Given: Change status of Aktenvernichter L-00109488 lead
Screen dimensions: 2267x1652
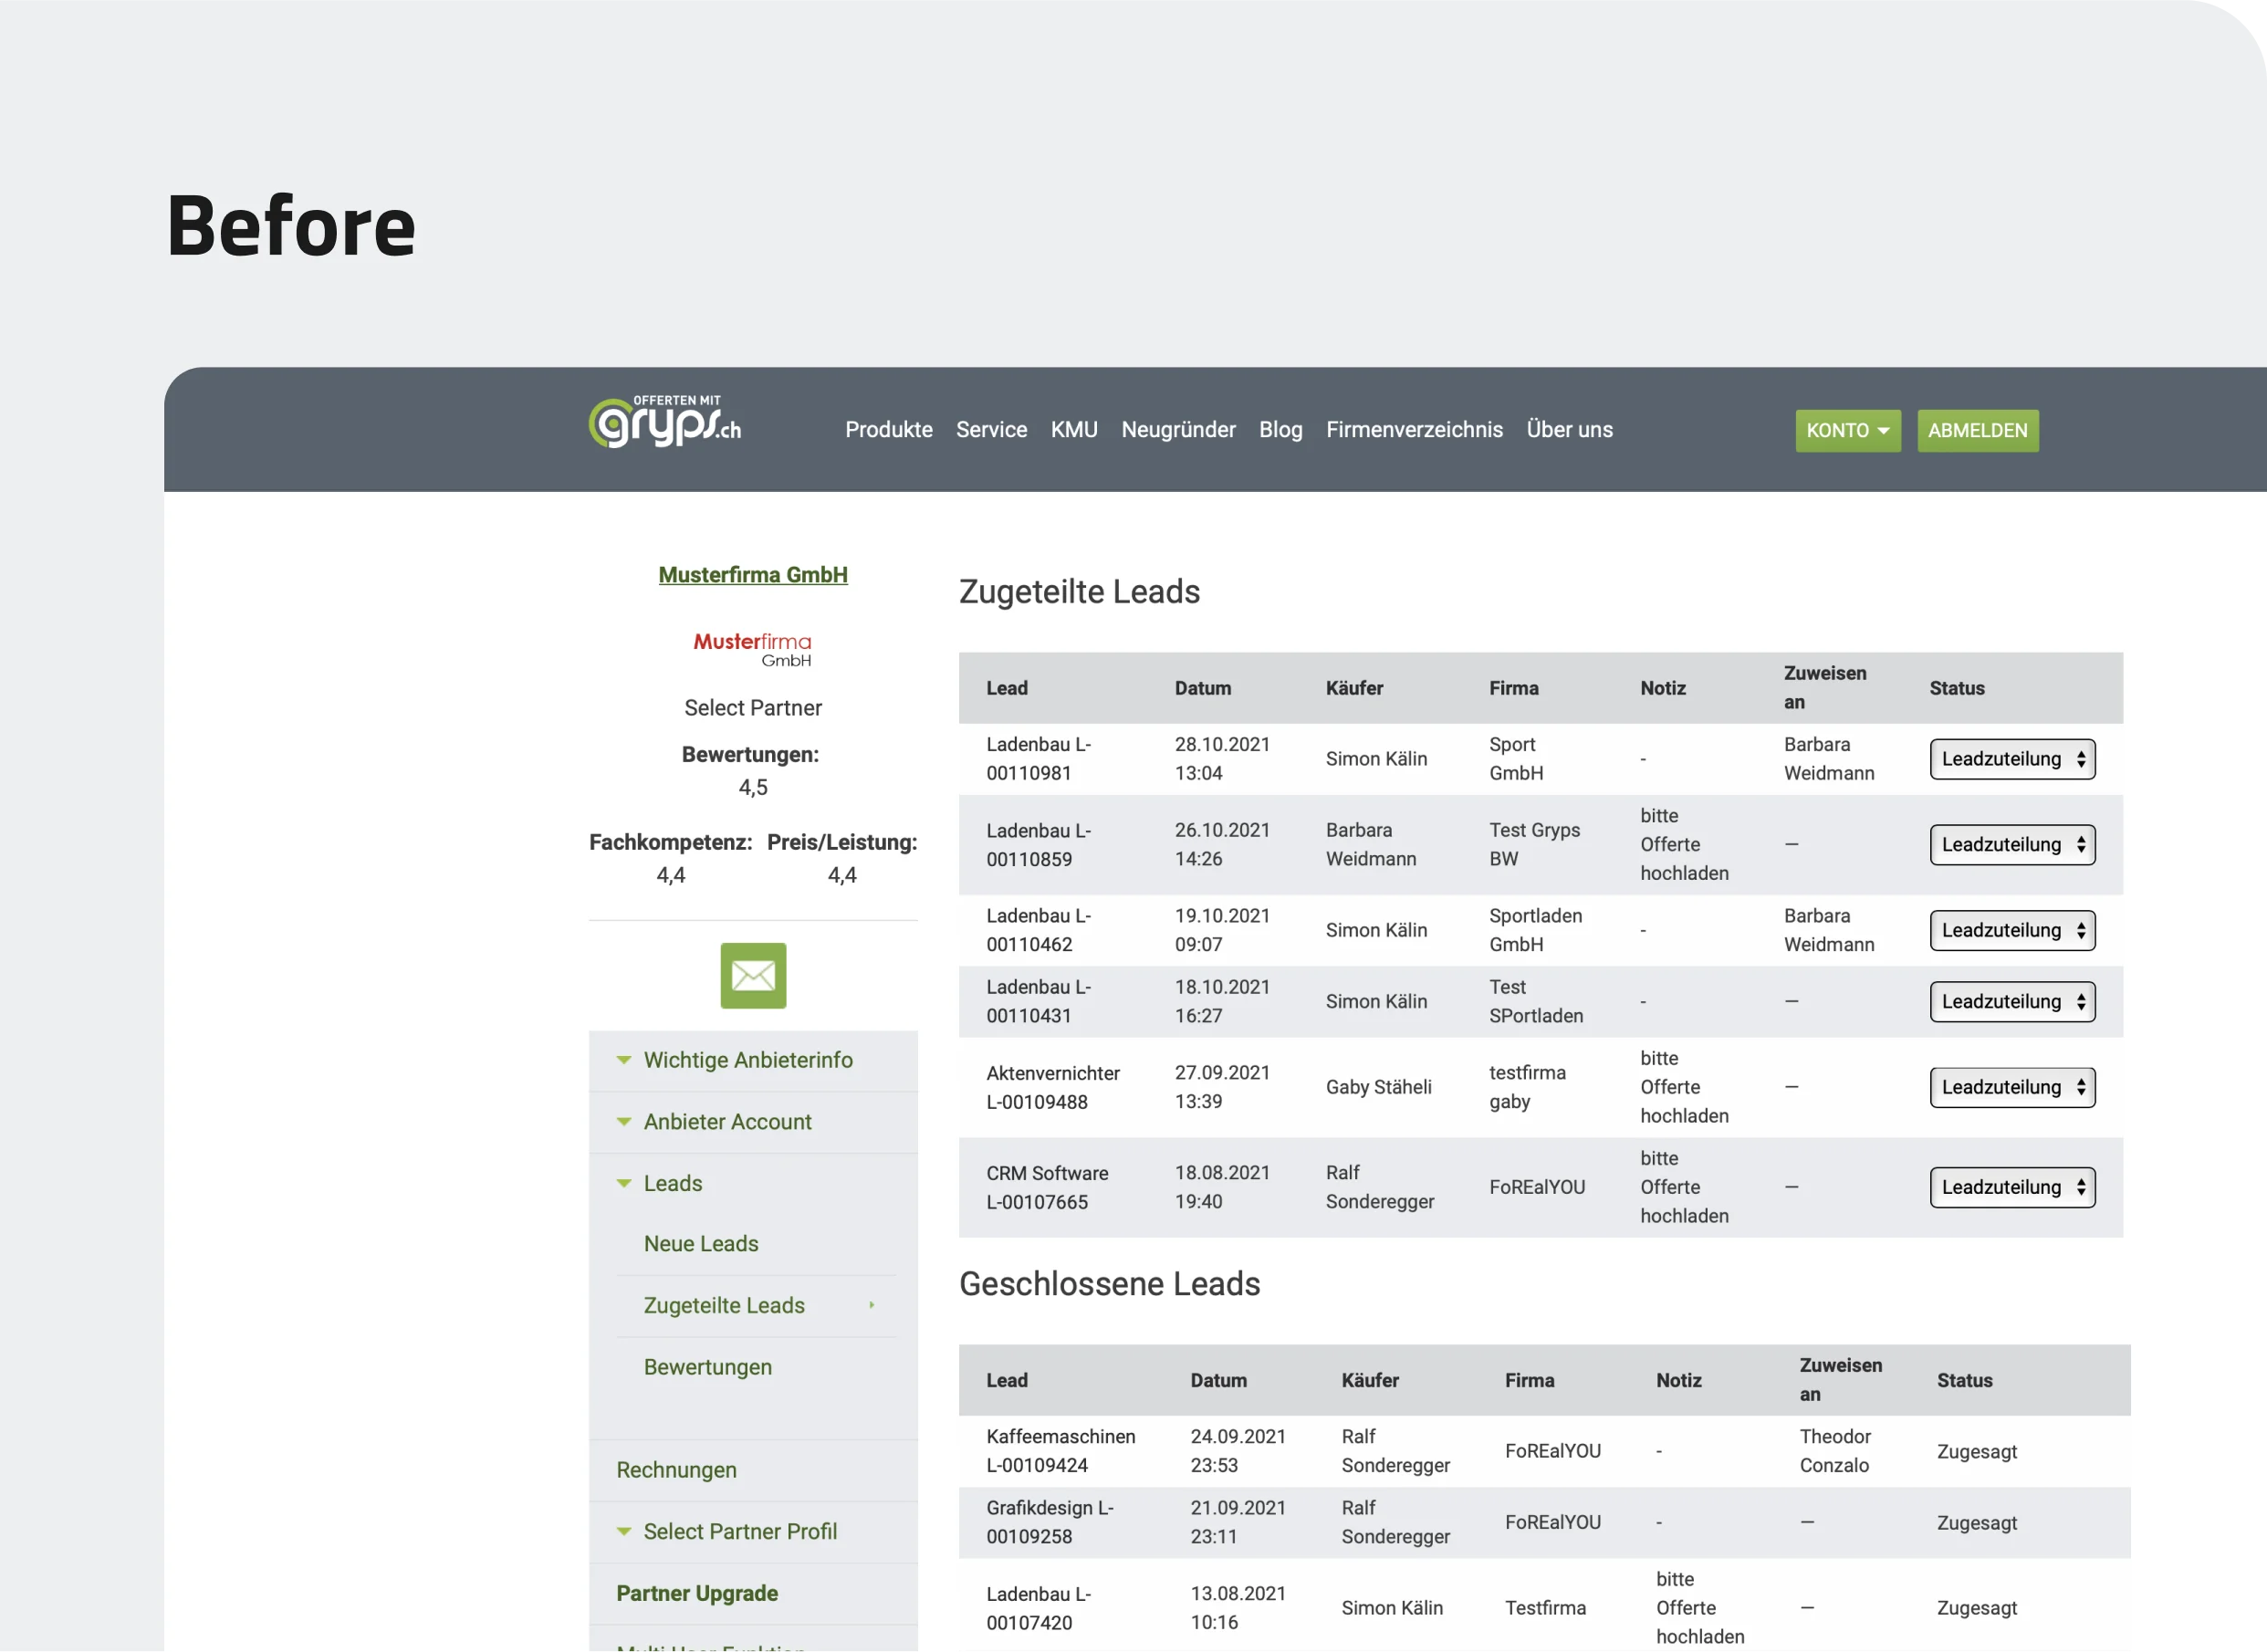Looking at the screenshot, I should (x=2011, y=1087).
